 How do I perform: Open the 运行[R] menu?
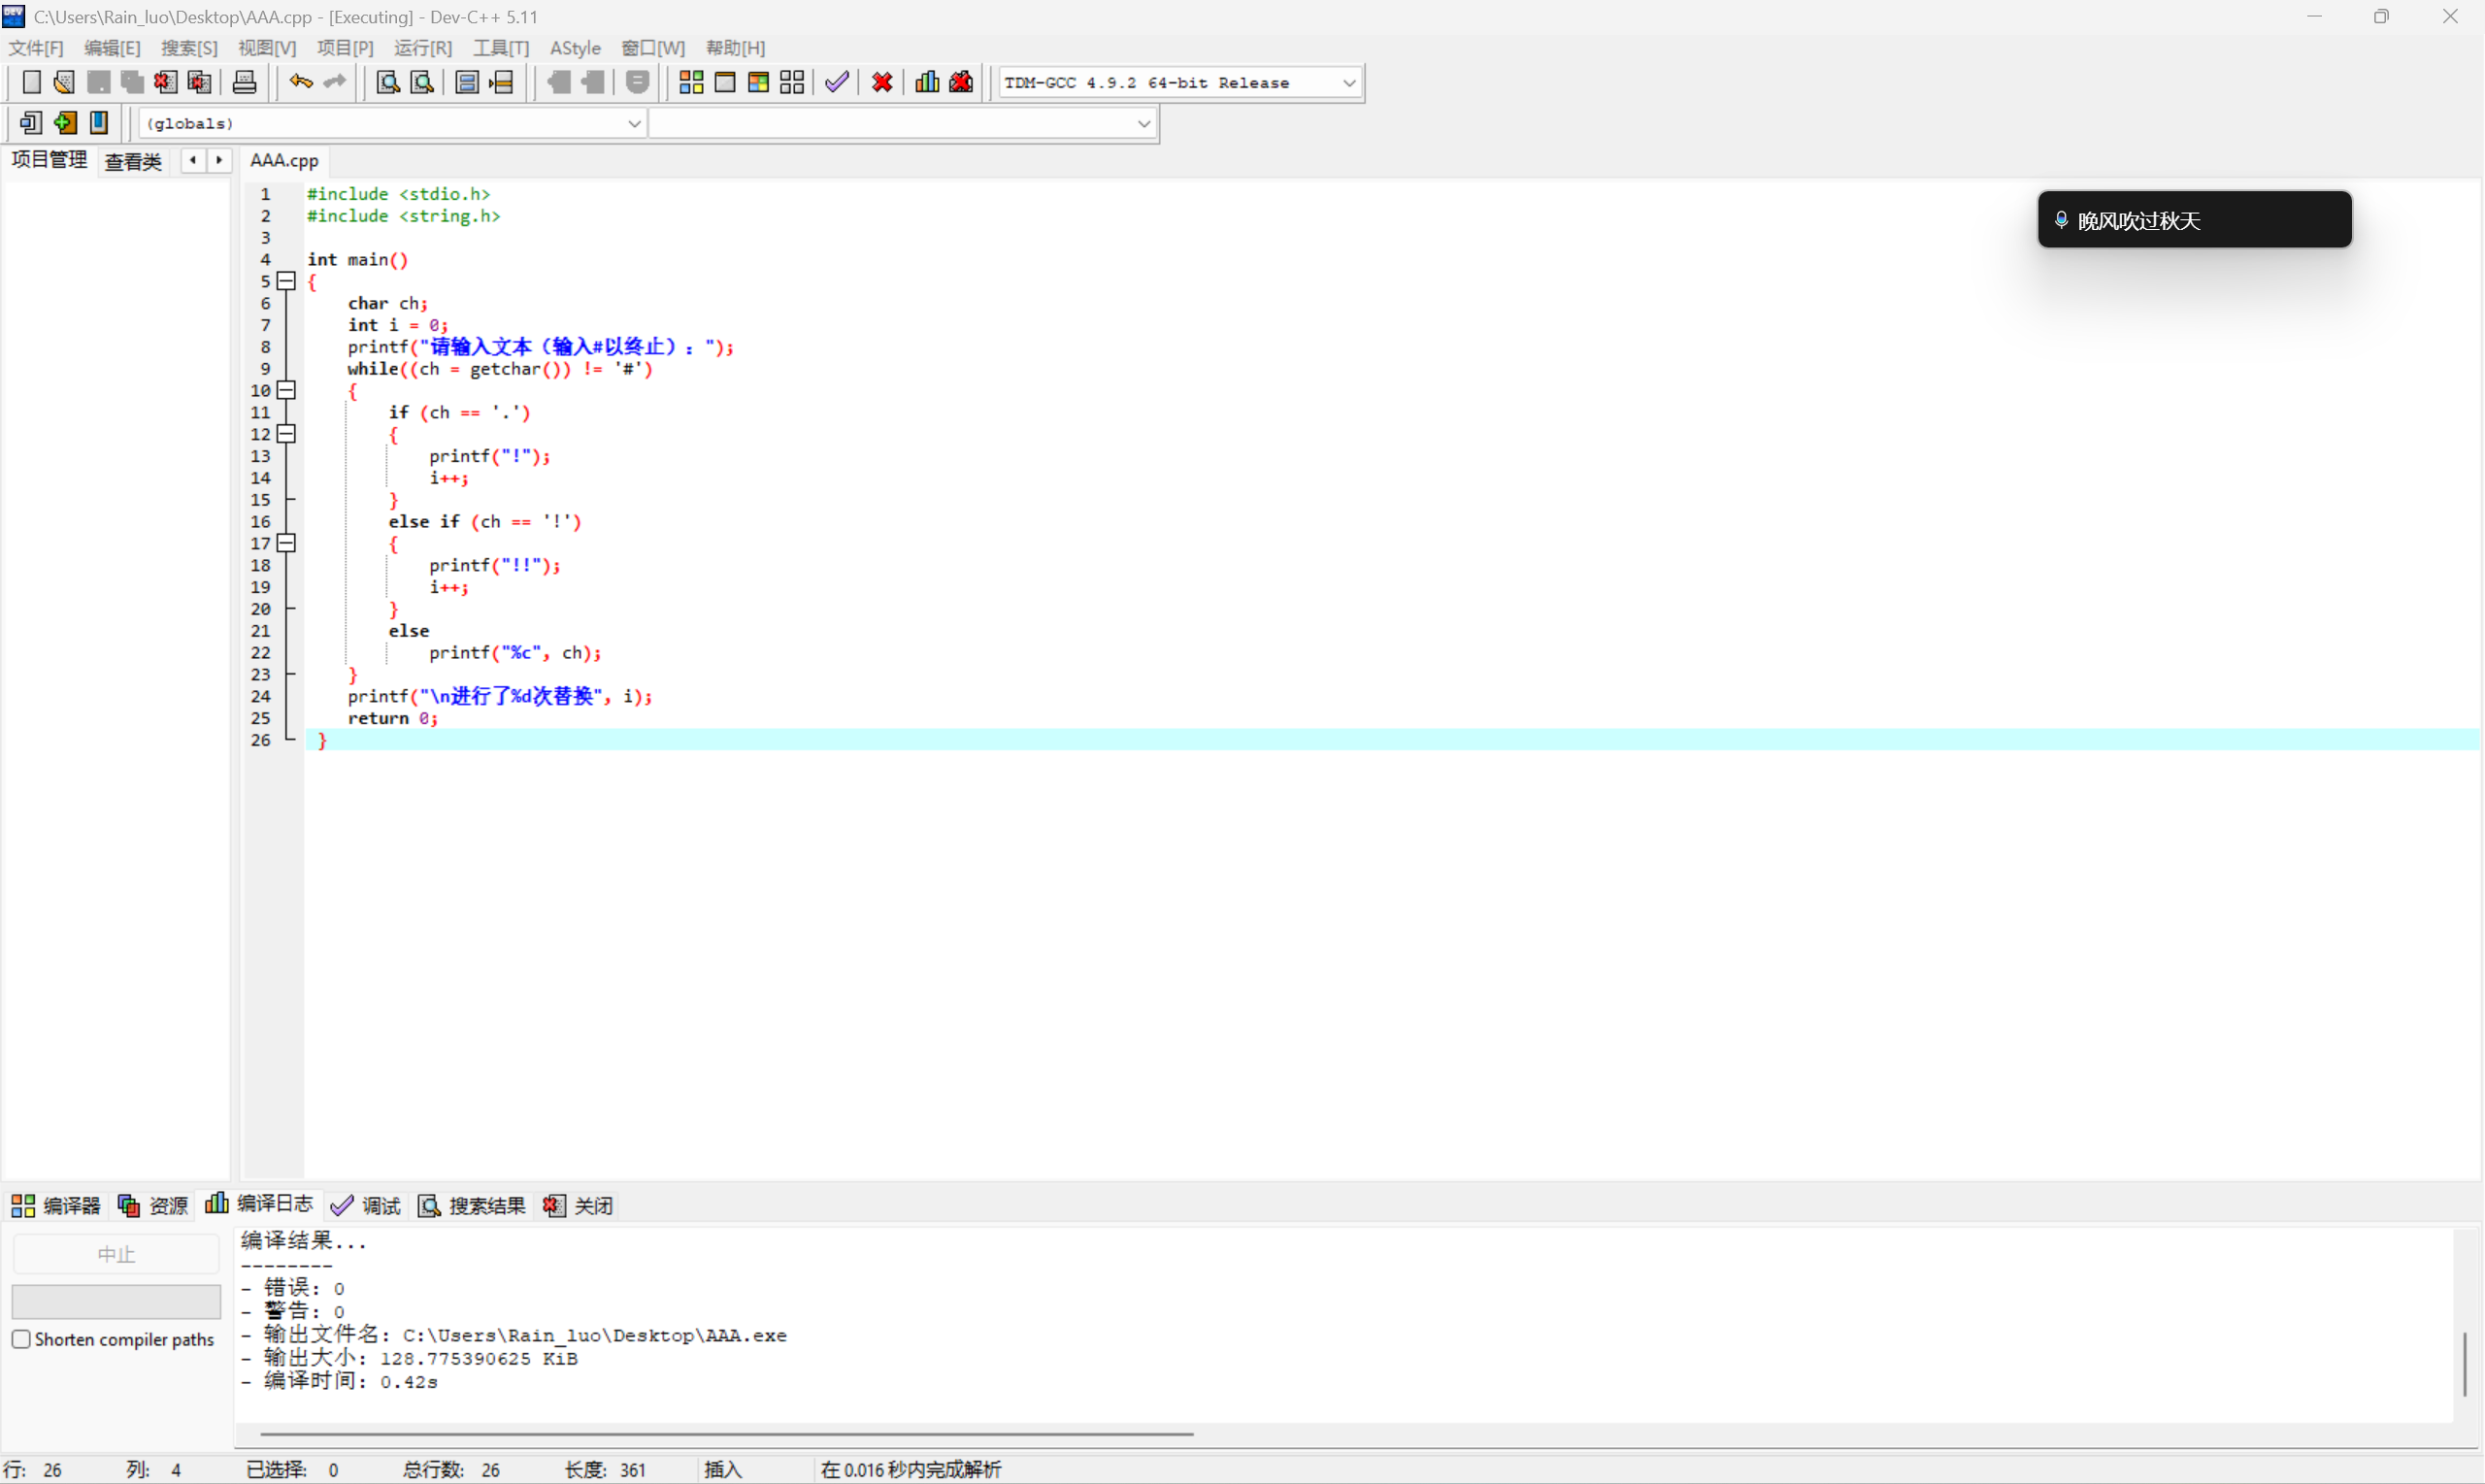(422, 48)
